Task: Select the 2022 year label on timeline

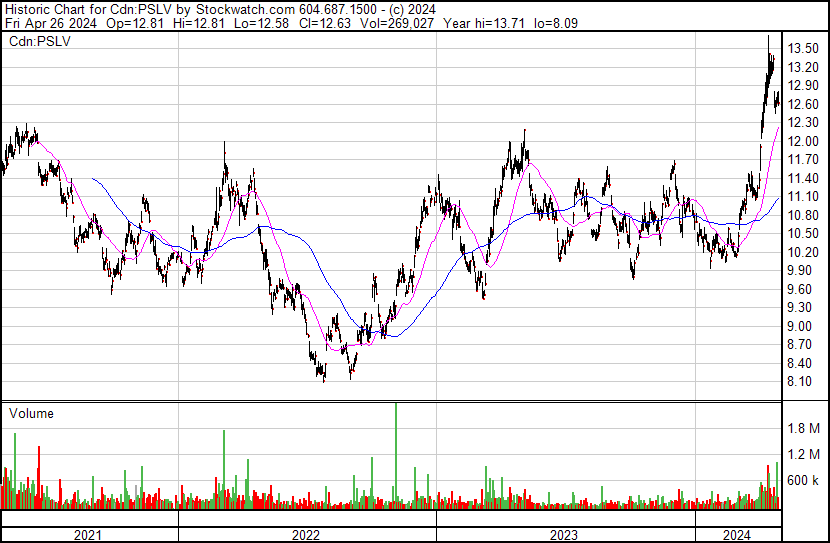Action: coord(307,535)
